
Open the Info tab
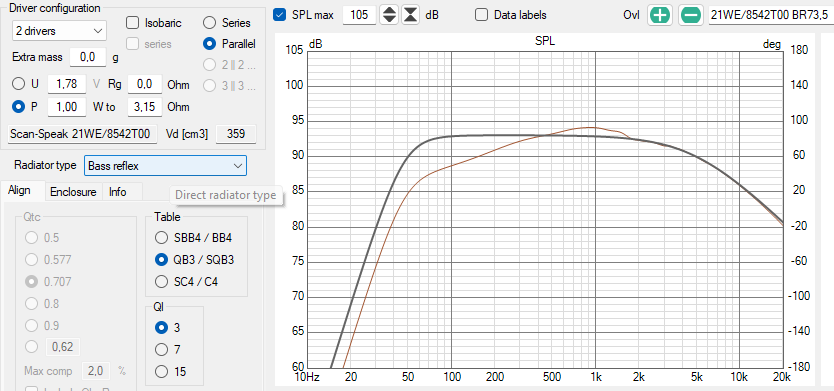[x=118, y=192]
